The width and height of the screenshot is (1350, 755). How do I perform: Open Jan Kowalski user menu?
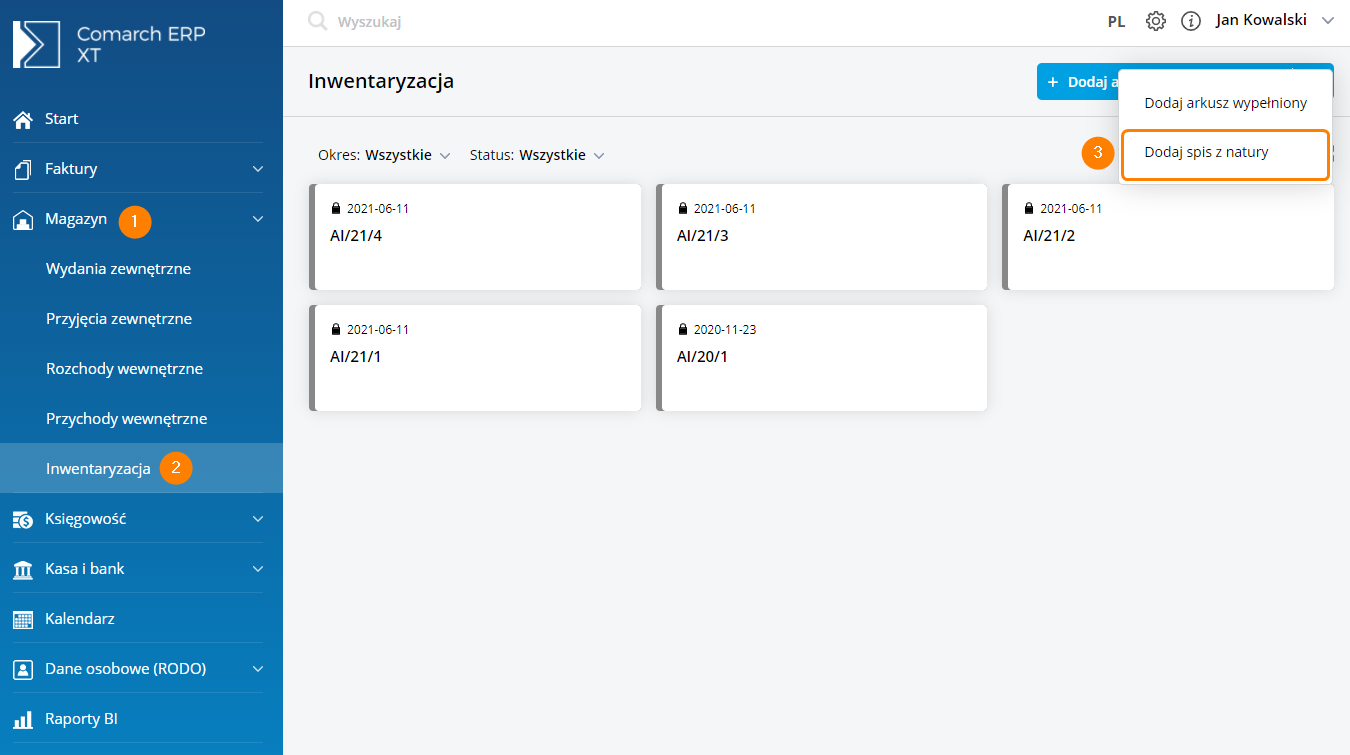[x=1275, y=20]
